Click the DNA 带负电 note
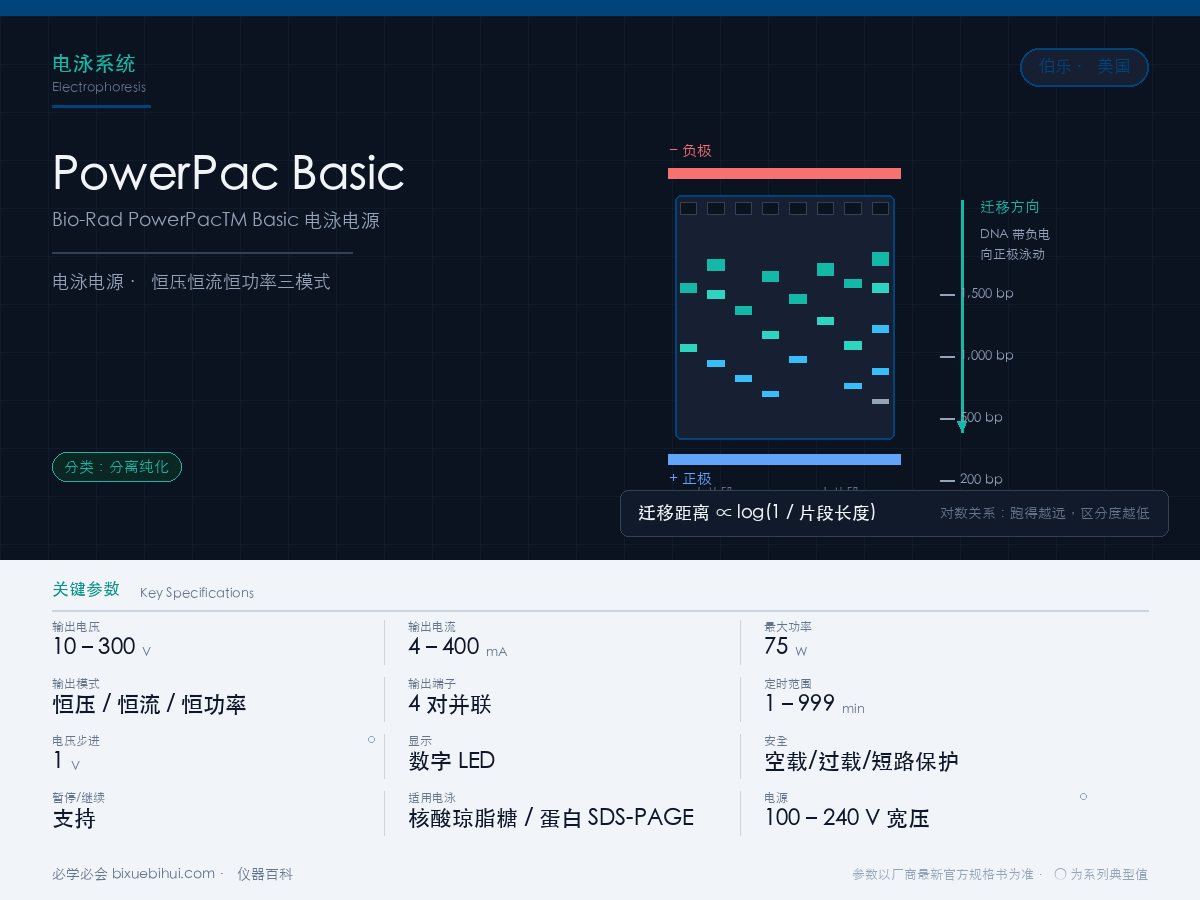The width and height of the screenshot is (1200, 900). click(1015, 234)
